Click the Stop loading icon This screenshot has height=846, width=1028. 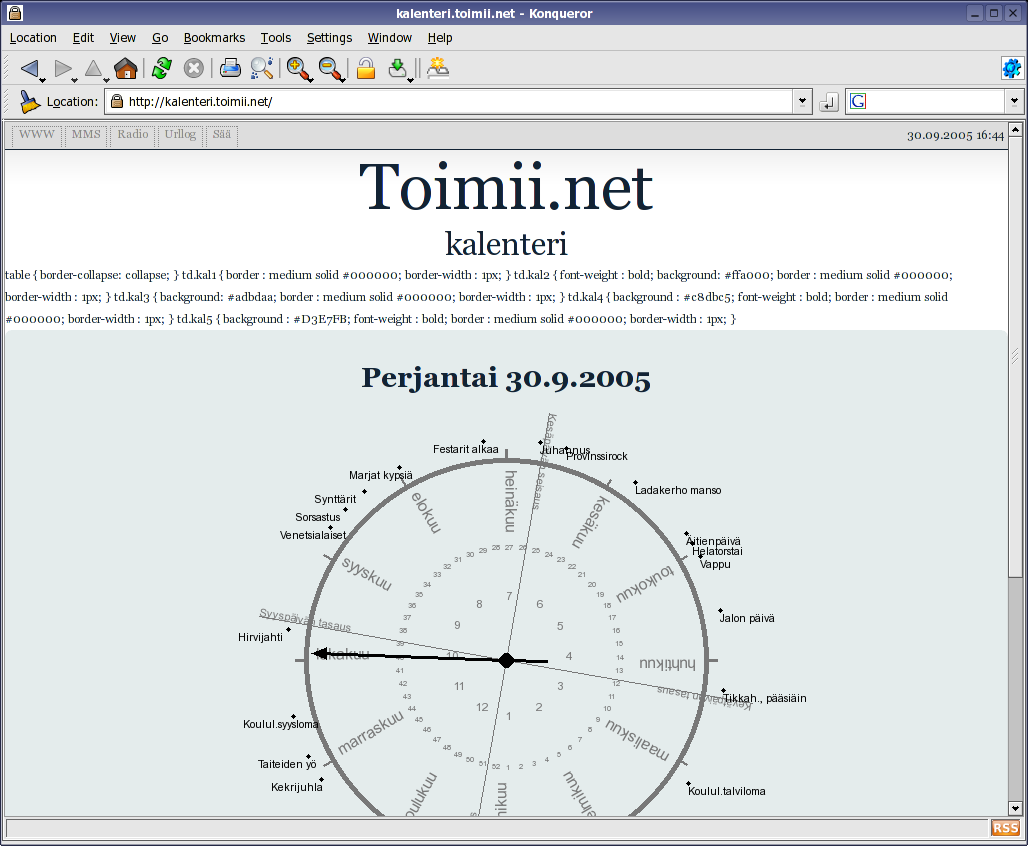(193, 68)
